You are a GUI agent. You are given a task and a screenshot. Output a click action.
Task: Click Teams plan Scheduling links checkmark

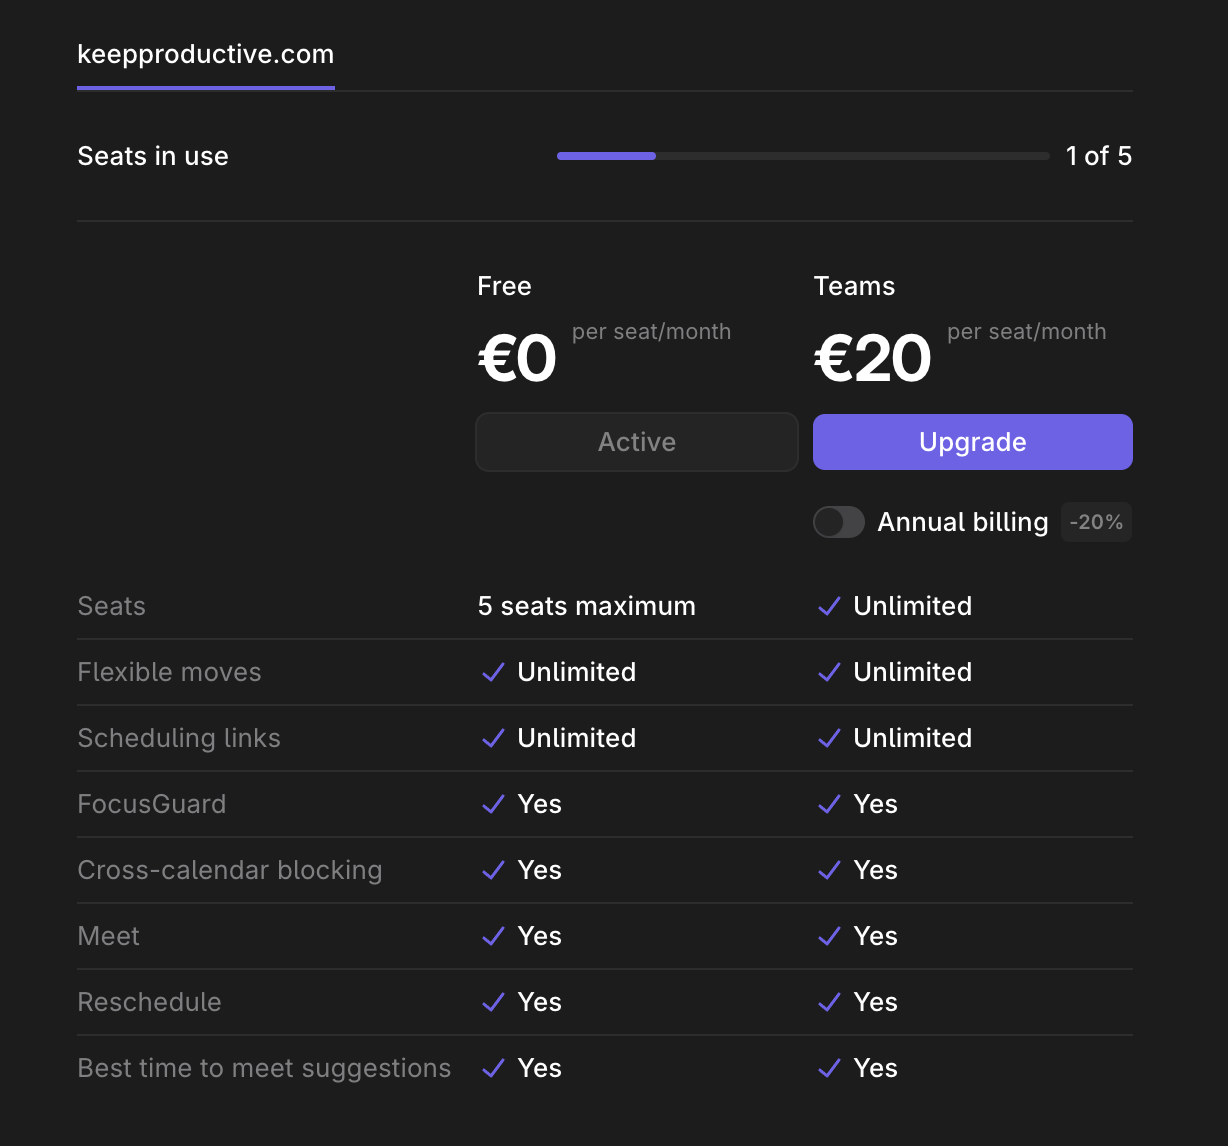coord(829,738)
